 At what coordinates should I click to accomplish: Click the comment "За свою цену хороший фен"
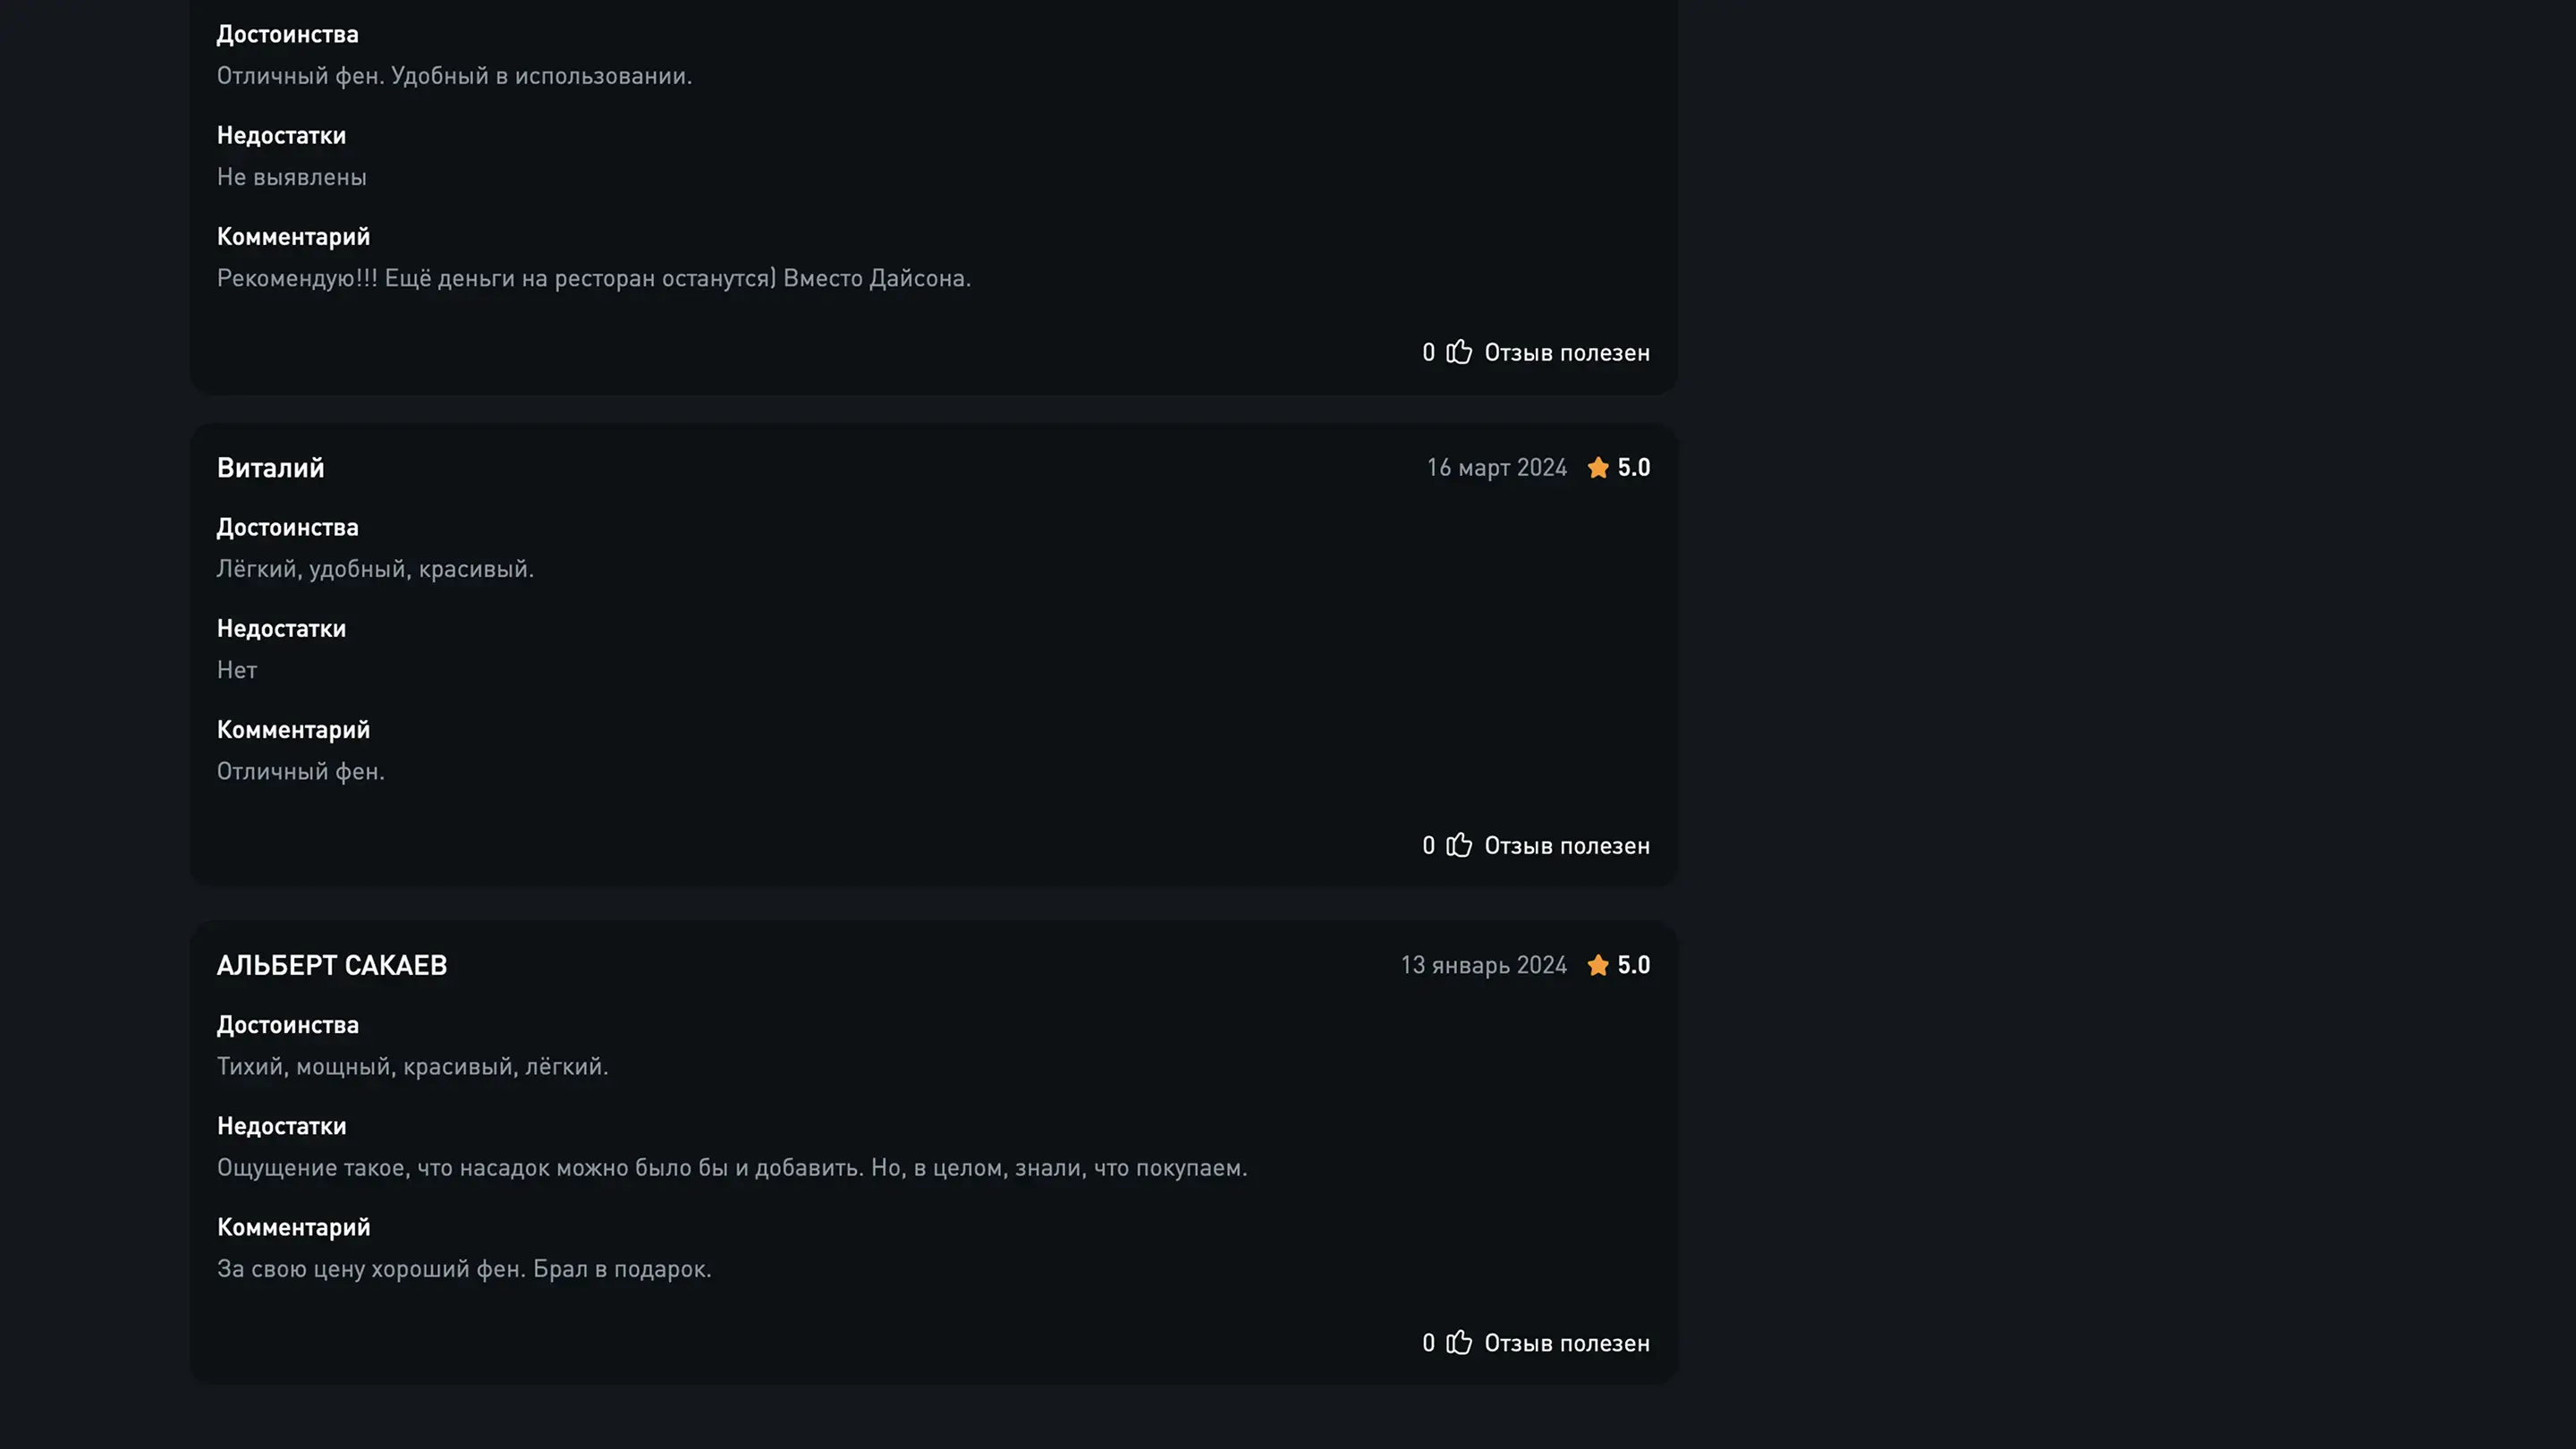[464, 1269]
